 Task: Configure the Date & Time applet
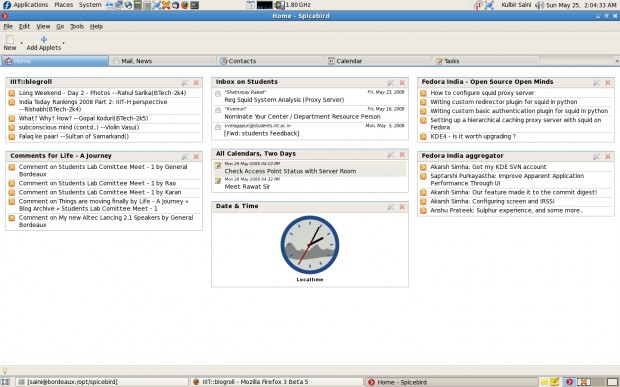point(391,207)
